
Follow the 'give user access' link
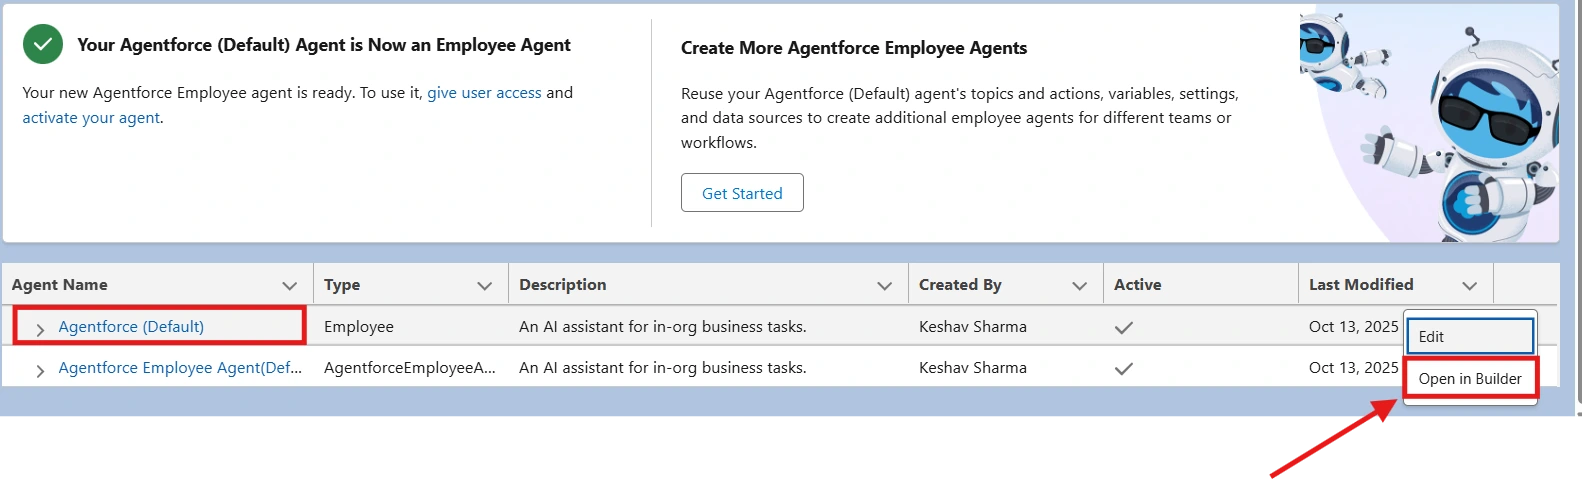(x=484, y=93)
